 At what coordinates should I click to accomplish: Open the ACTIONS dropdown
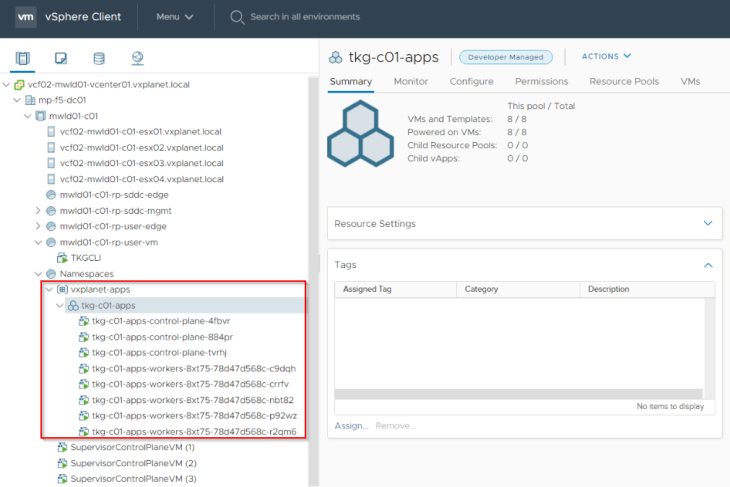pos(607,56)
